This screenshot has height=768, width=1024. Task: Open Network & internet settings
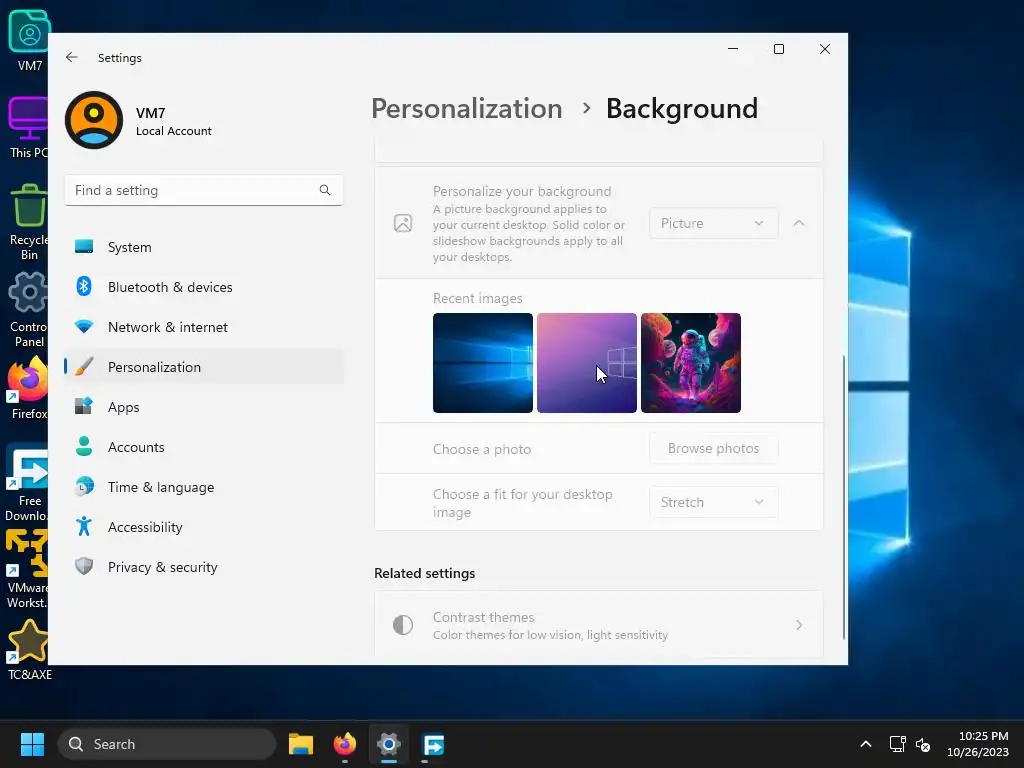tap(204, 327)
